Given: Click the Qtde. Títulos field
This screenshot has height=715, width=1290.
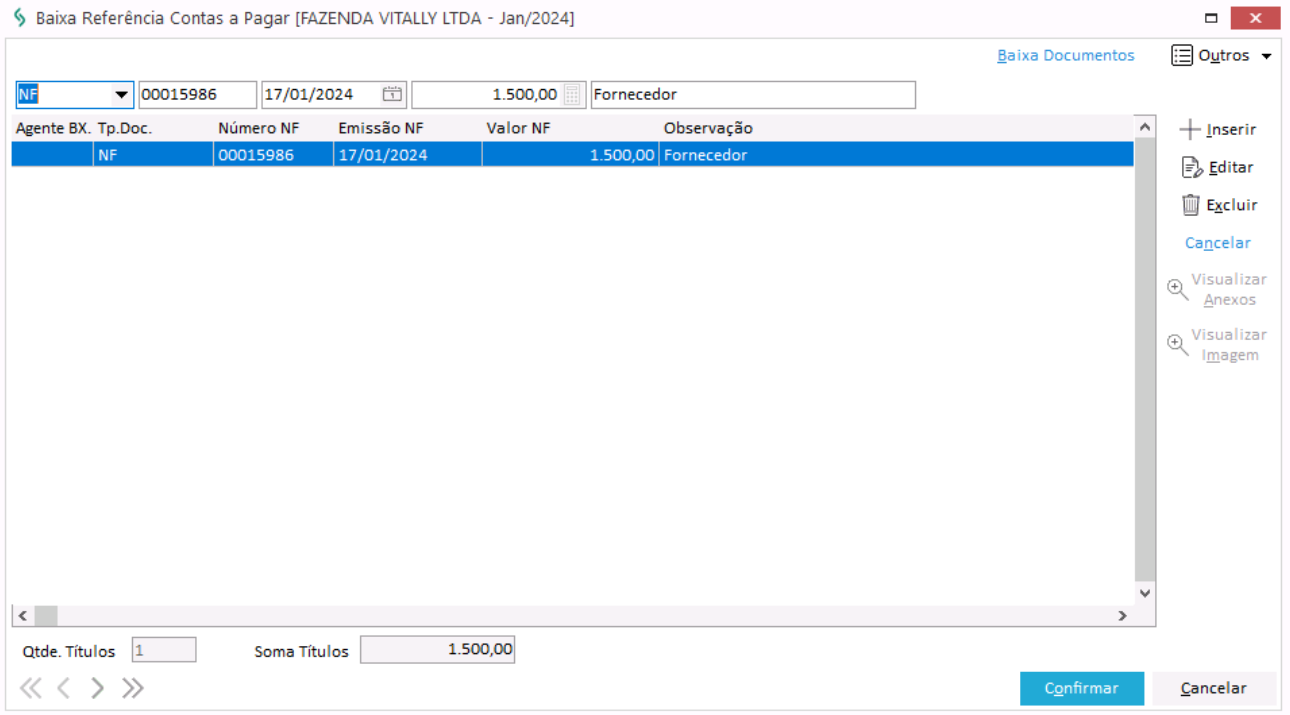Looking at the screenshot, I should pos(164,650).
